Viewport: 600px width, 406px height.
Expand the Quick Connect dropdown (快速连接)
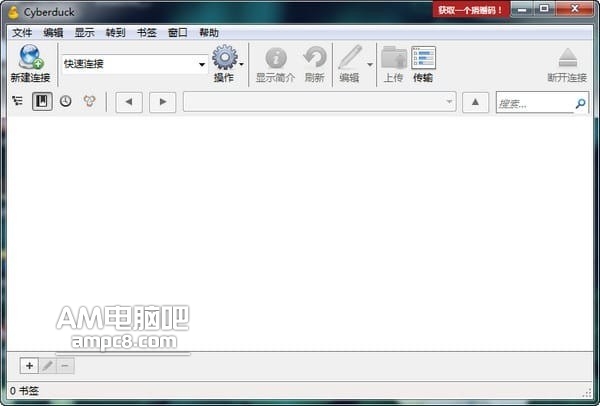pos(202,64)
